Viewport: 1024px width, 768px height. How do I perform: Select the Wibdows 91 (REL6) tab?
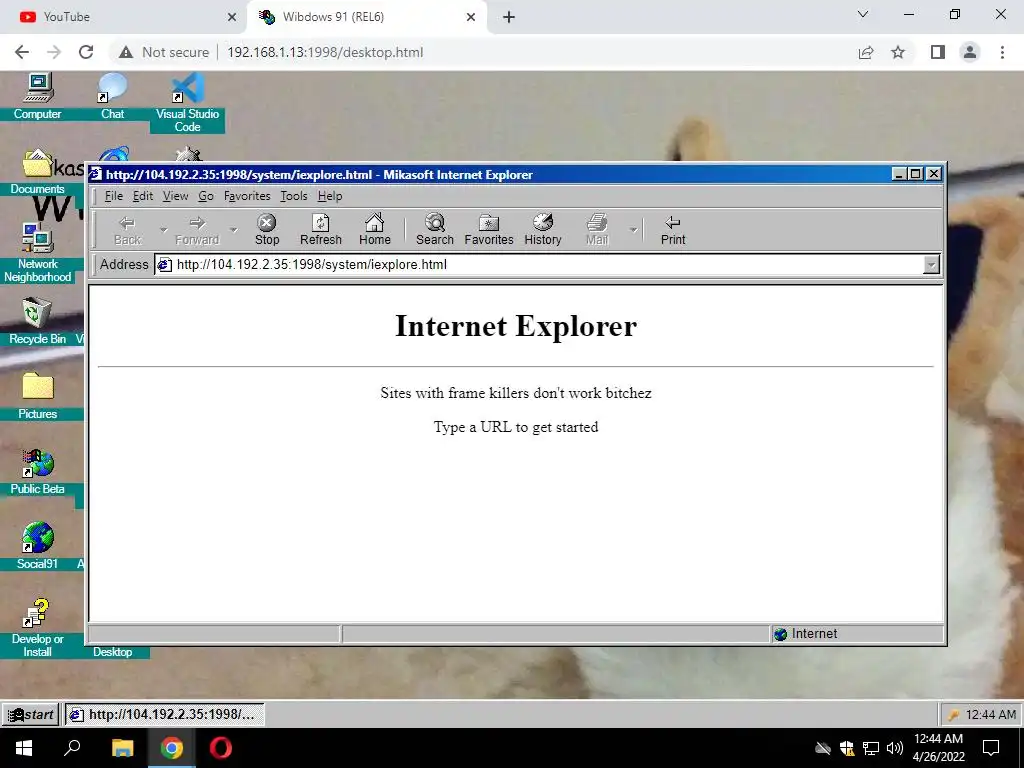point(366,17)
